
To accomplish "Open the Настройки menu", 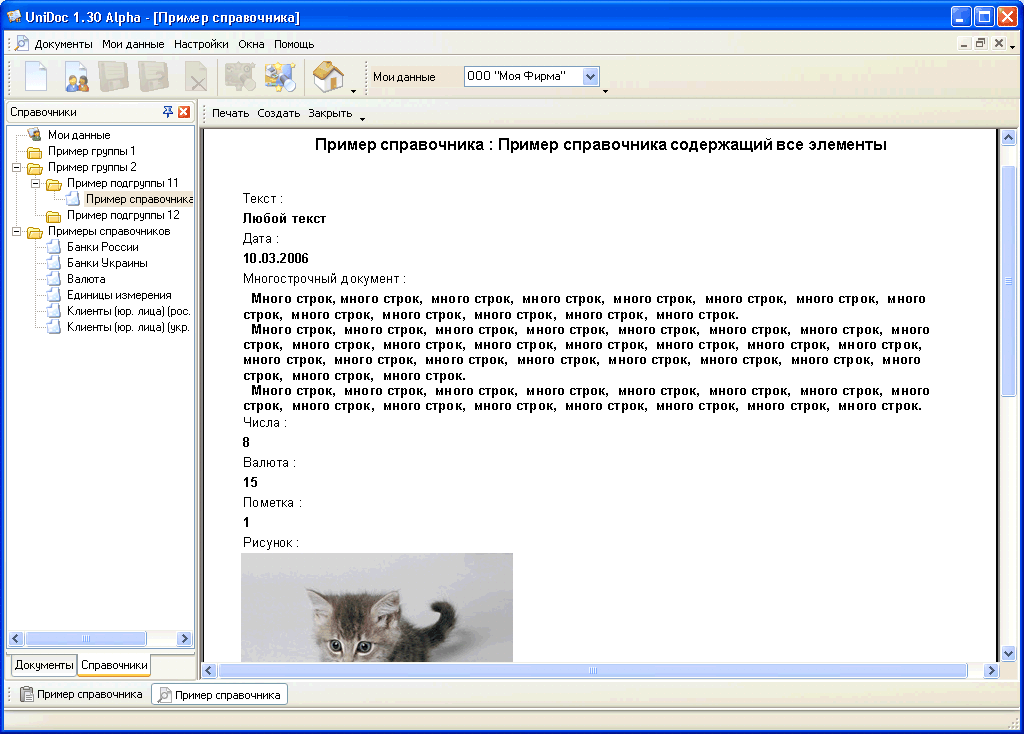I will pos(201,44).
